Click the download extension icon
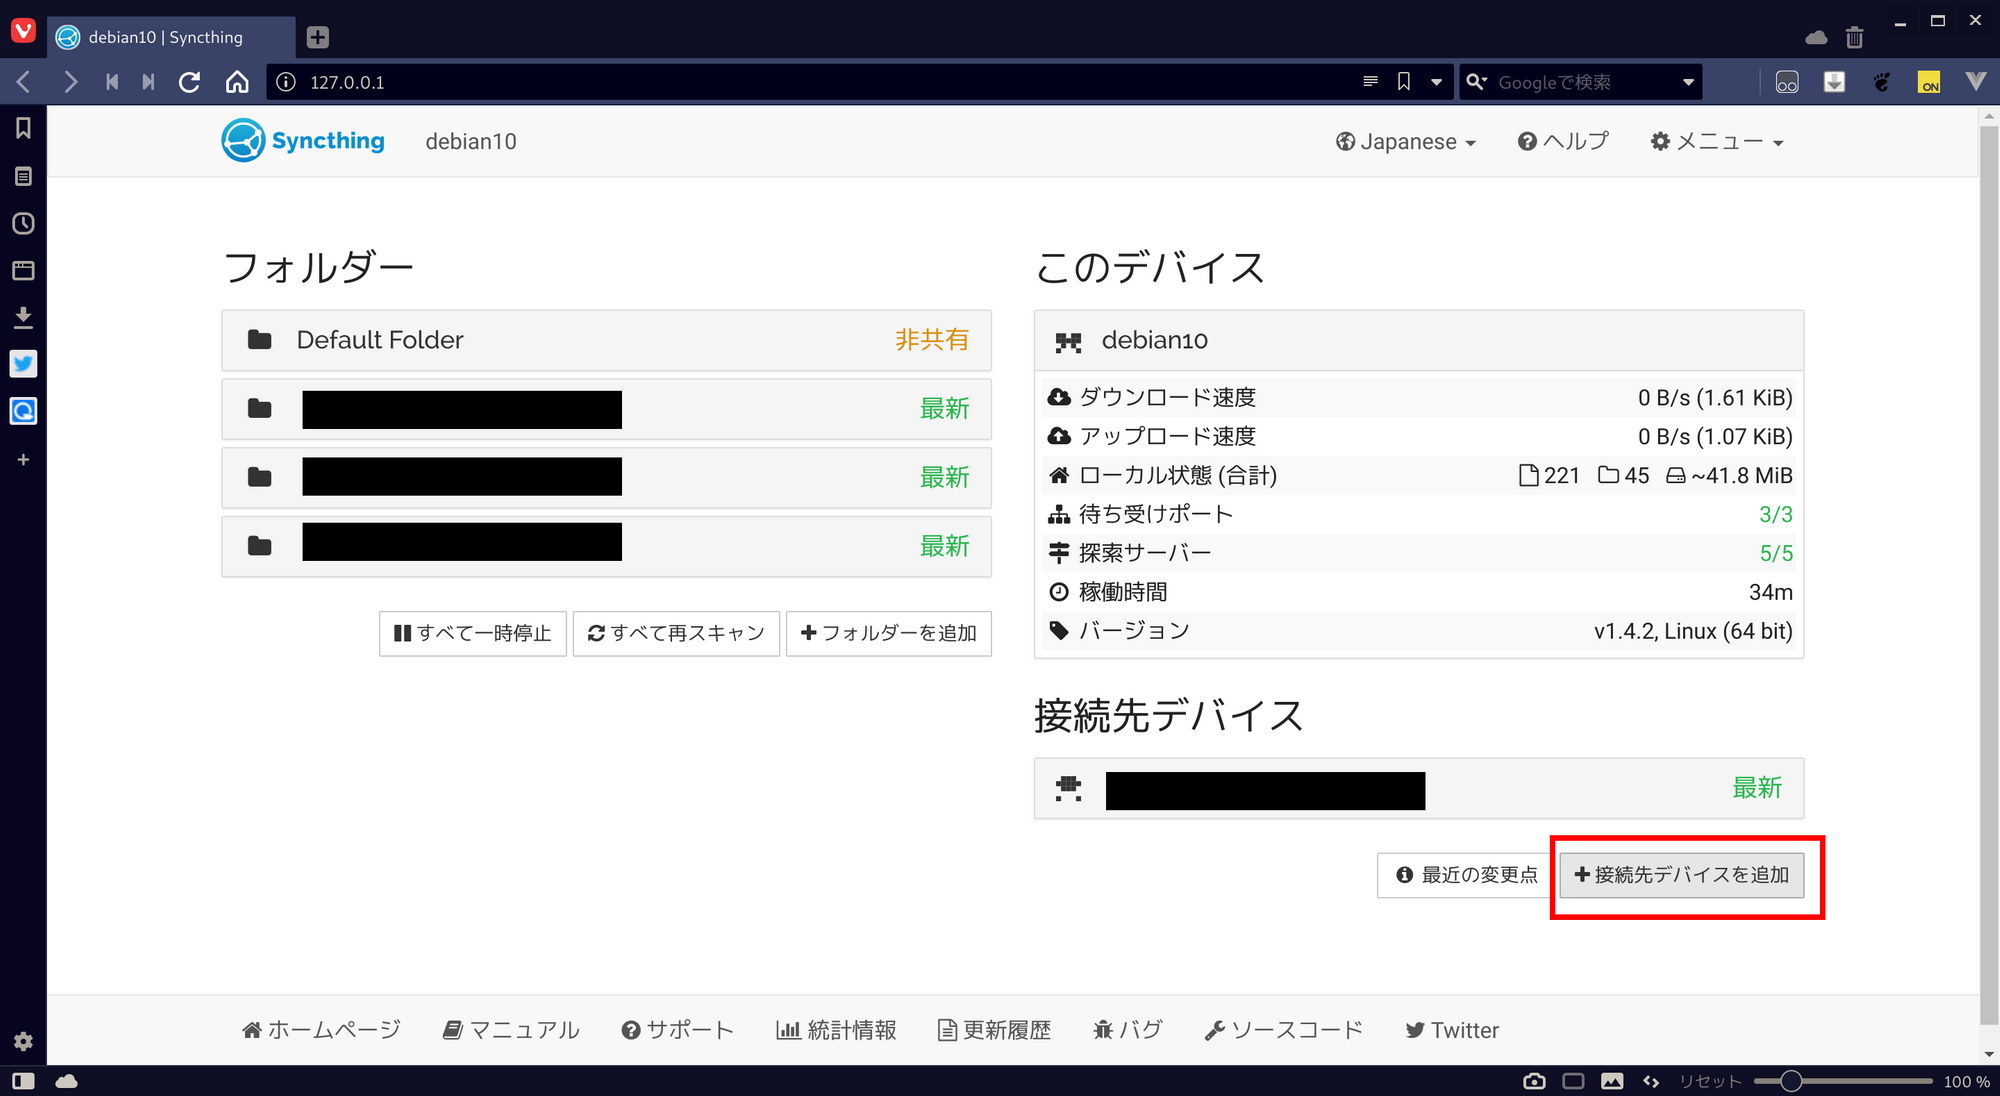Image resolution: width=2000 pixels, height=1096 pixels. [1834, 82]
